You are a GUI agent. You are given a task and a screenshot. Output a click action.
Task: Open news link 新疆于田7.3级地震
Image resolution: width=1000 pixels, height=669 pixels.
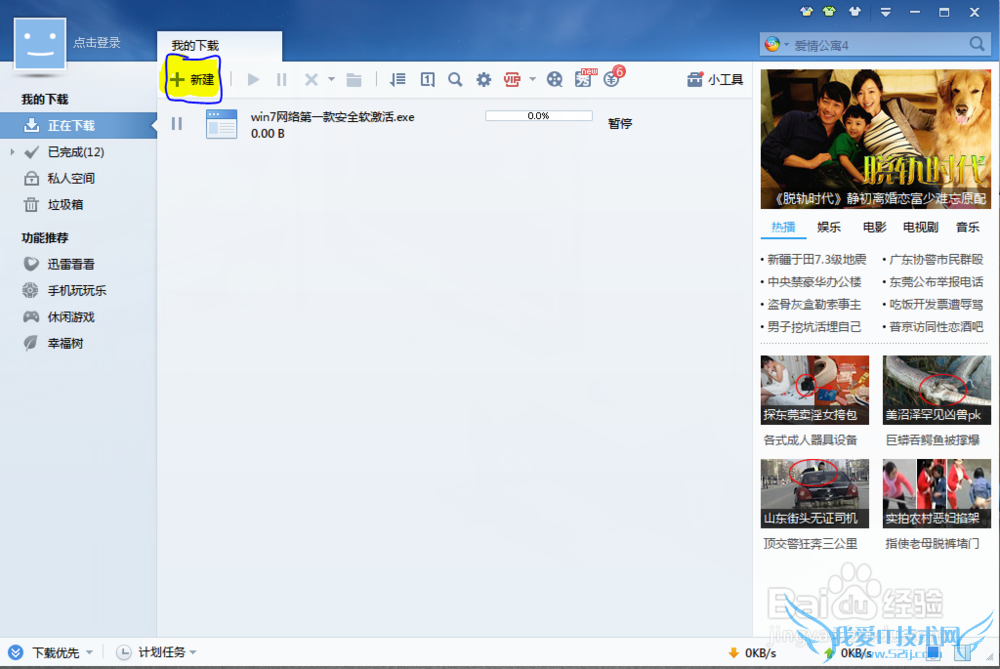[816, 260]
